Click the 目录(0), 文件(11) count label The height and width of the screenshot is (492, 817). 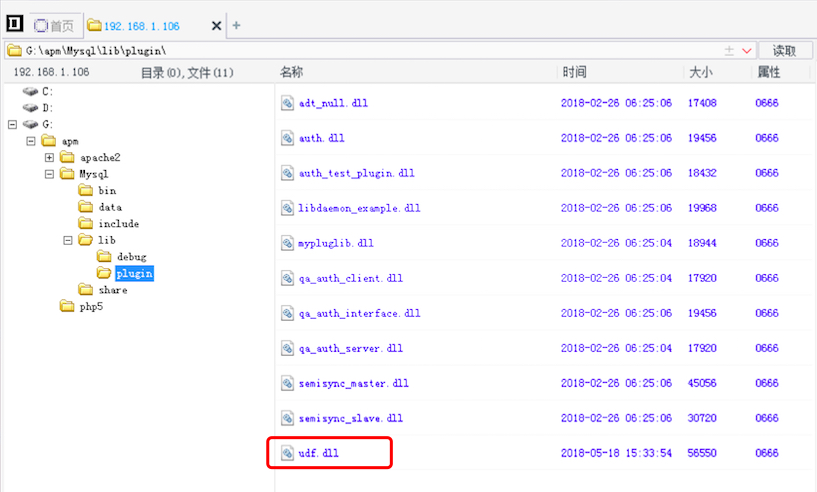188,72
